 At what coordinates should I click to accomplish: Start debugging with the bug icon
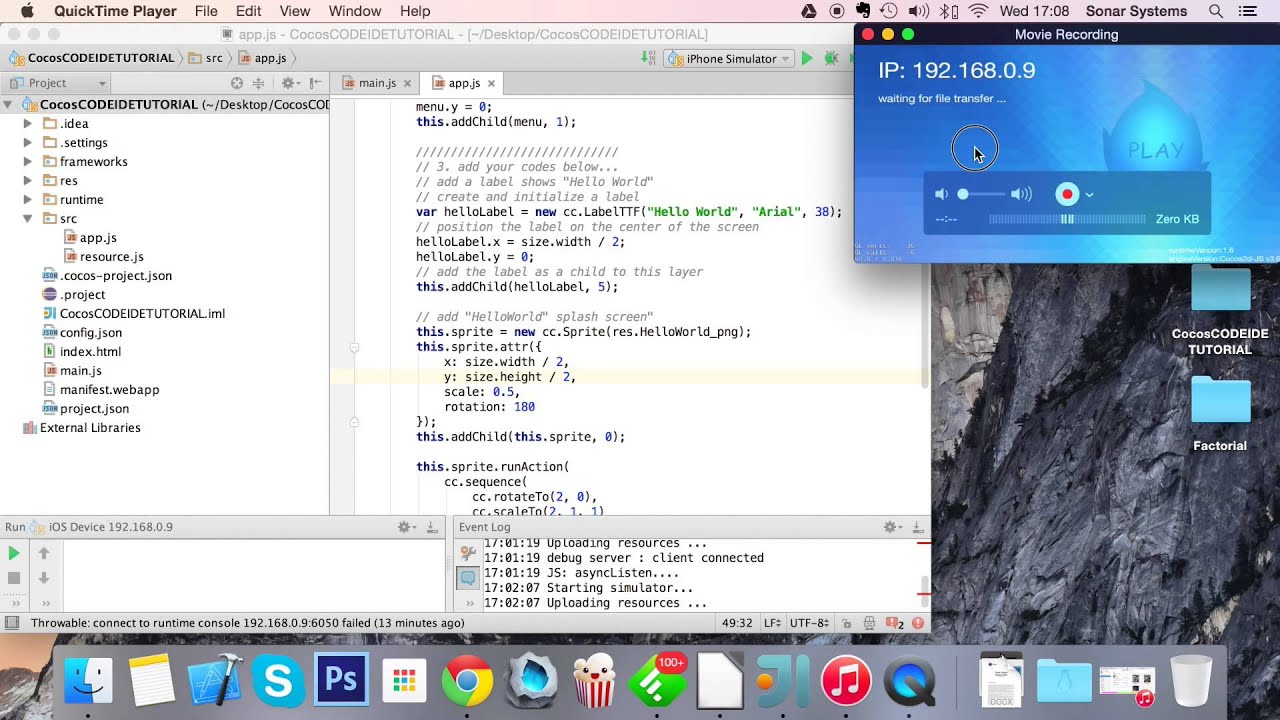[x=831, y=59]
